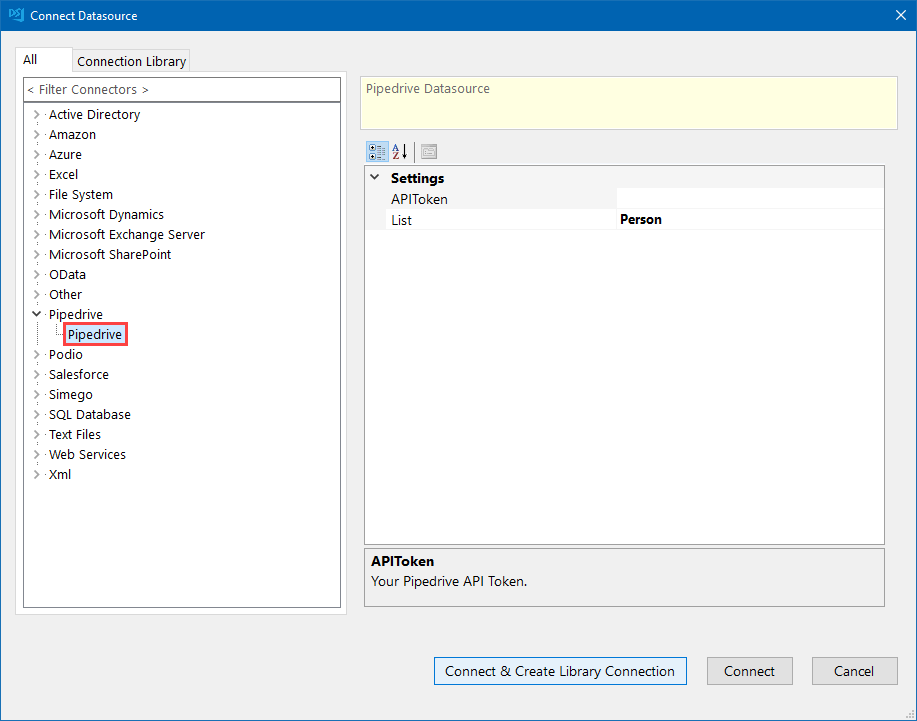917x721 pixels.
Task: Click the 'Your Pipedrive API Token.' help text
Action: (449, 581)
